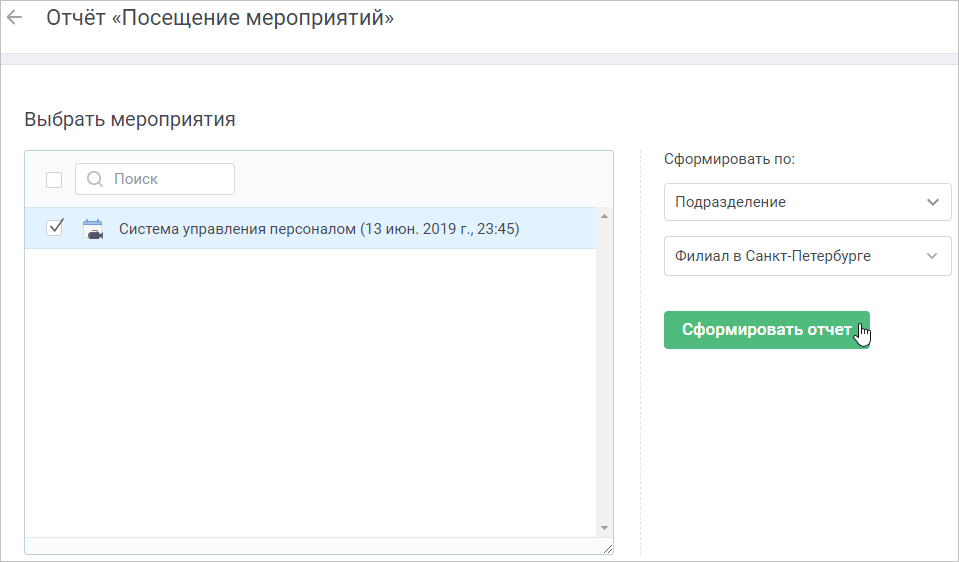Click the vertical scrollbar track of the events list
This screenshot has height=562, width=959.
604,372
